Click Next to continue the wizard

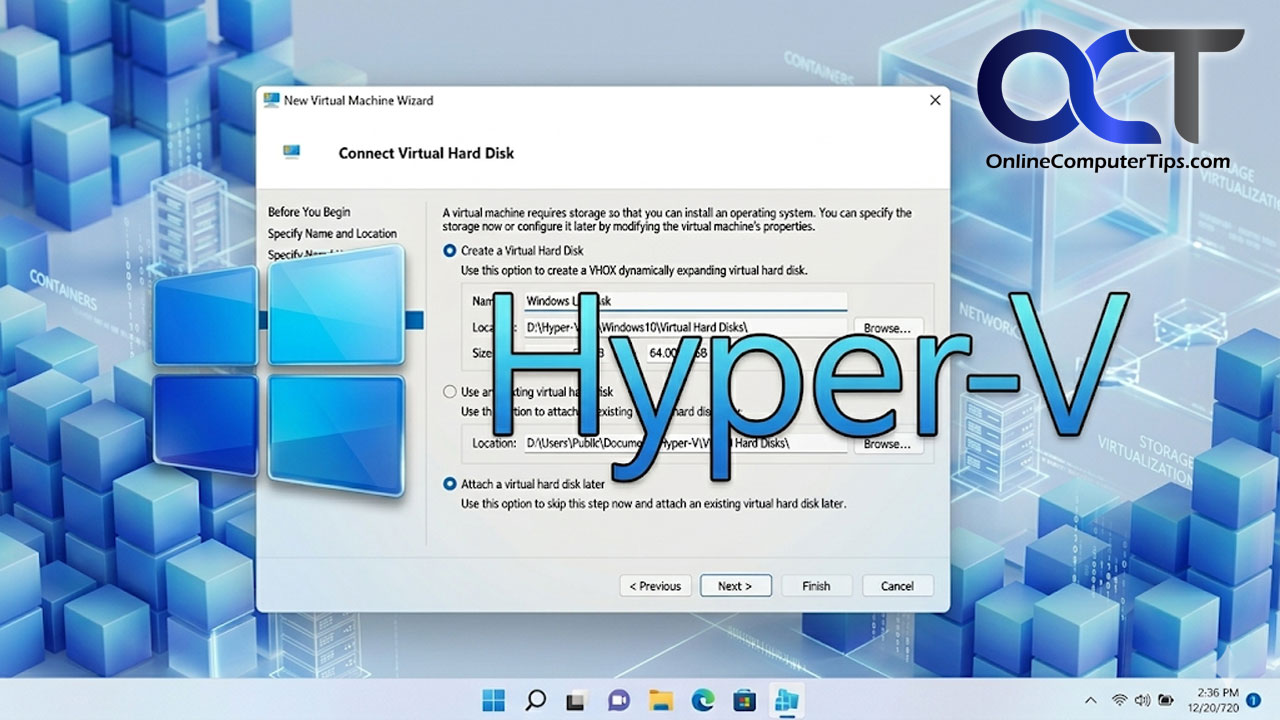point(737,586)
